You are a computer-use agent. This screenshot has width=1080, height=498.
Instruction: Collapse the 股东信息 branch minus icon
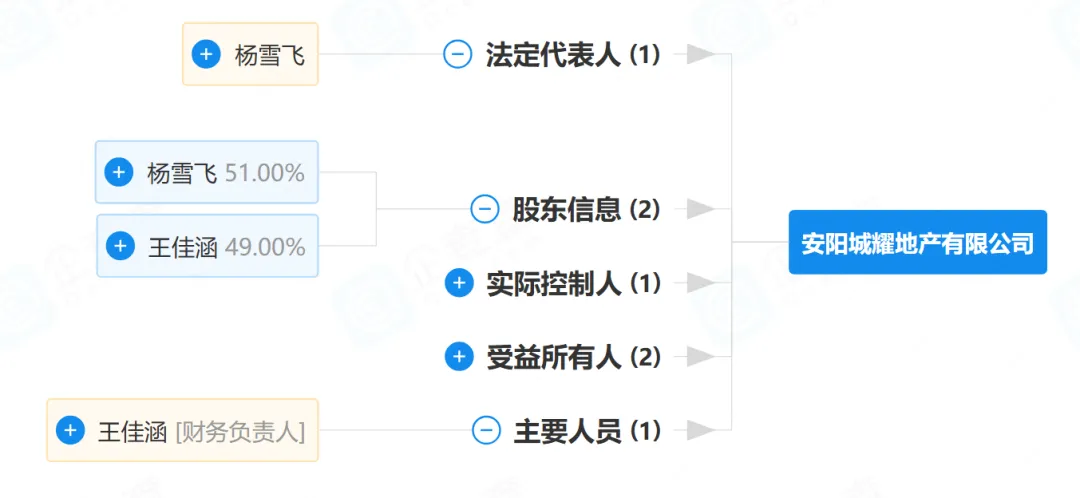(x=485, y=209)
